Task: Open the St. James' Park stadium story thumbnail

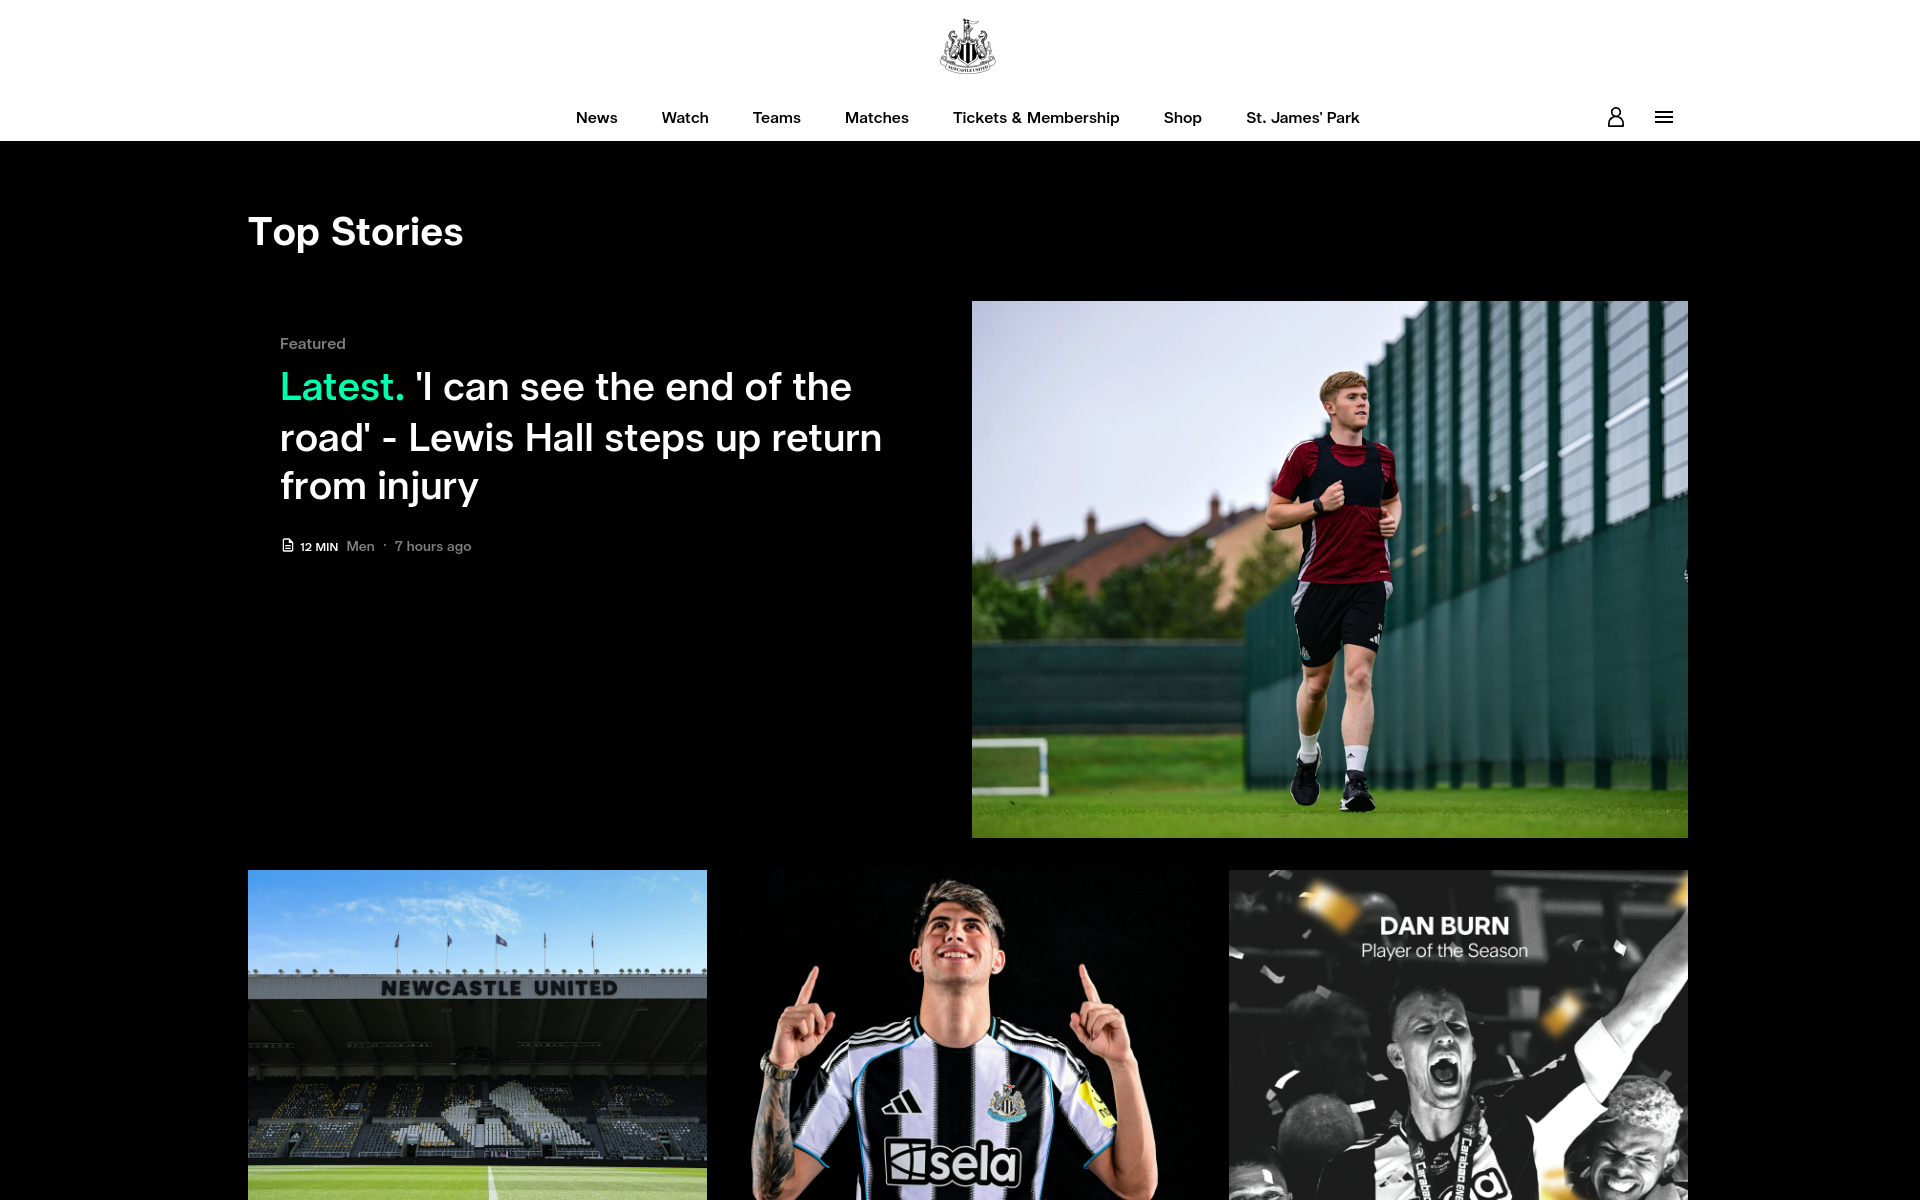Action: [x=477, y=1035]
